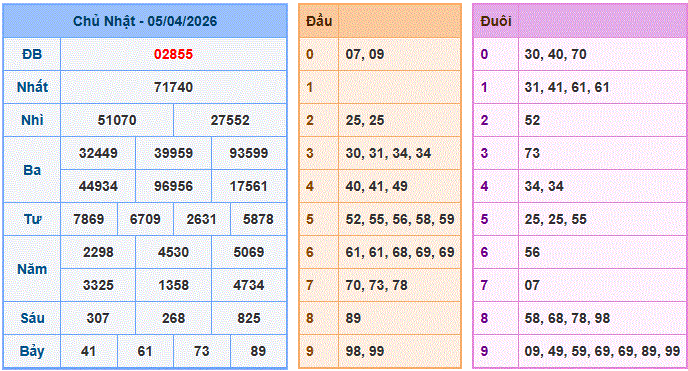Click the Tư row label
This screenshot has height=371, width=688.
(x=32, y=219)
